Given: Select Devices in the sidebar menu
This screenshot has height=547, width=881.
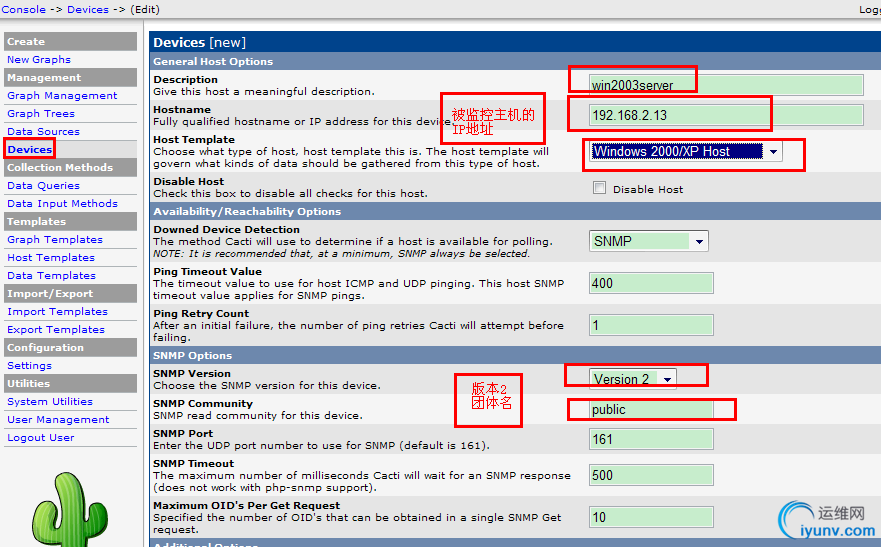Looking at the screenshot, I should [x=30, y=149].
